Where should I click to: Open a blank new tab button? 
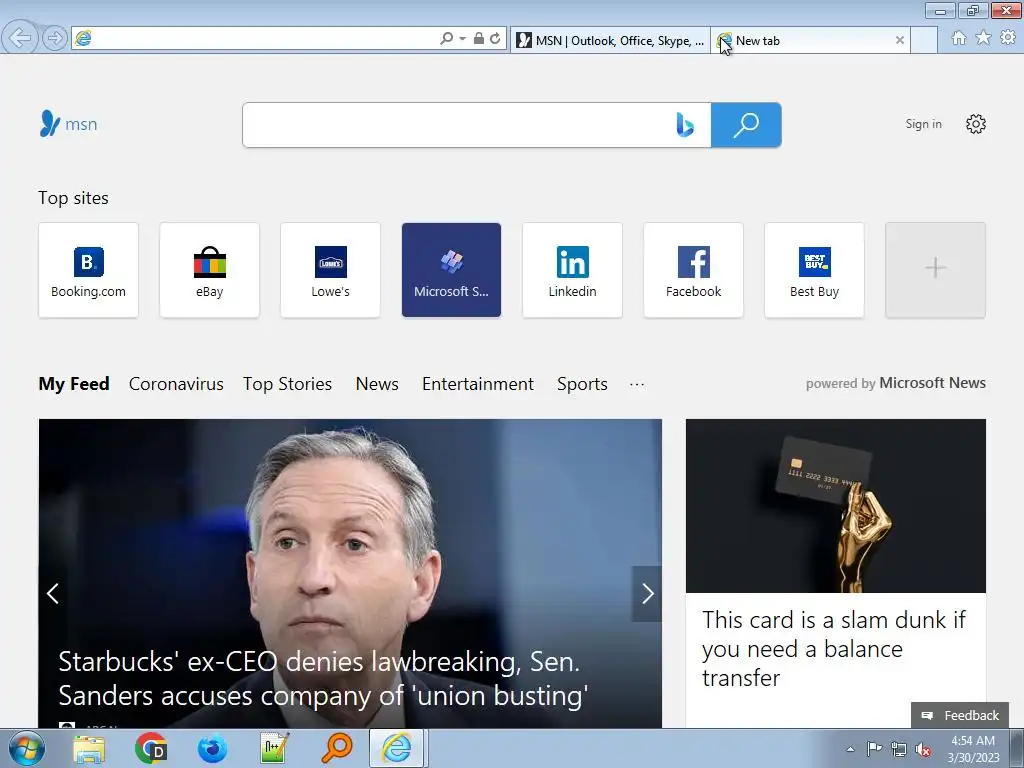tap(923, 40)
